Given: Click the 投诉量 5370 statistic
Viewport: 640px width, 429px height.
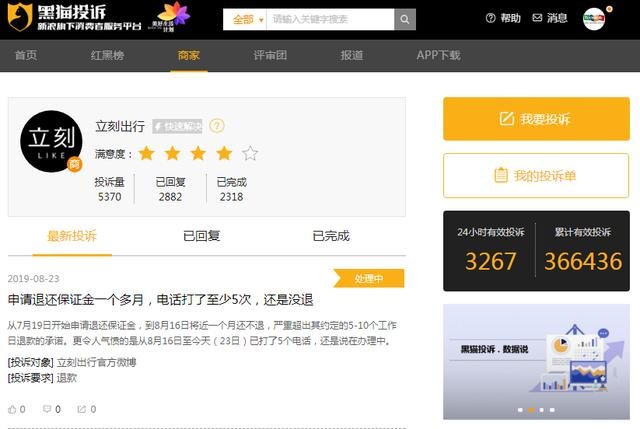Looking at the screenshot, I should click(109, 189).
